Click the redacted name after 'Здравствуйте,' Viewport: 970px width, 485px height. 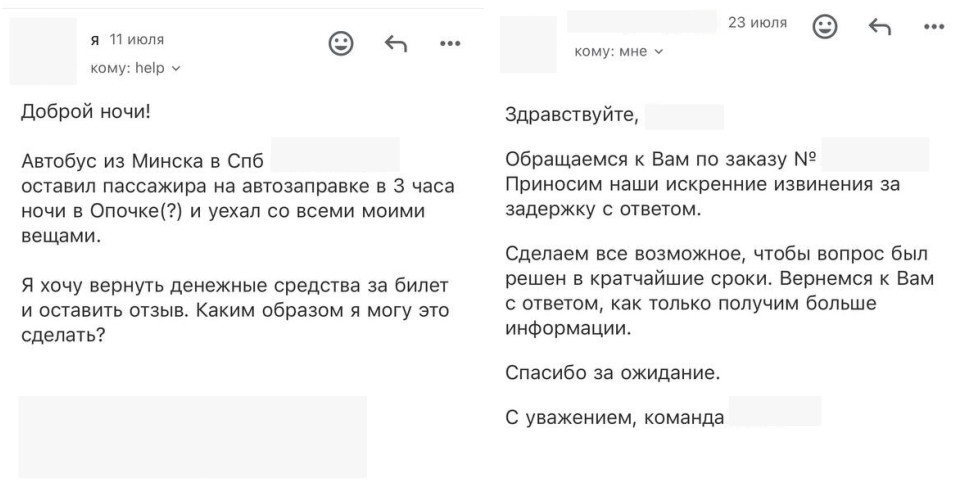684,117
